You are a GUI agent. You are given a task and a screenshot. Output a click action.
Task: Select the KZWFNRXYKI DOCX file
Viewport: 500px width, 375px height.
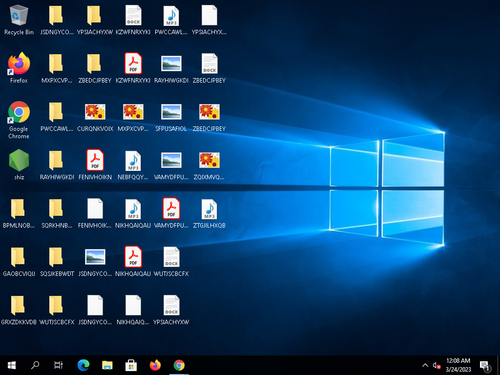pyautogui.click(x=133, y=19)
